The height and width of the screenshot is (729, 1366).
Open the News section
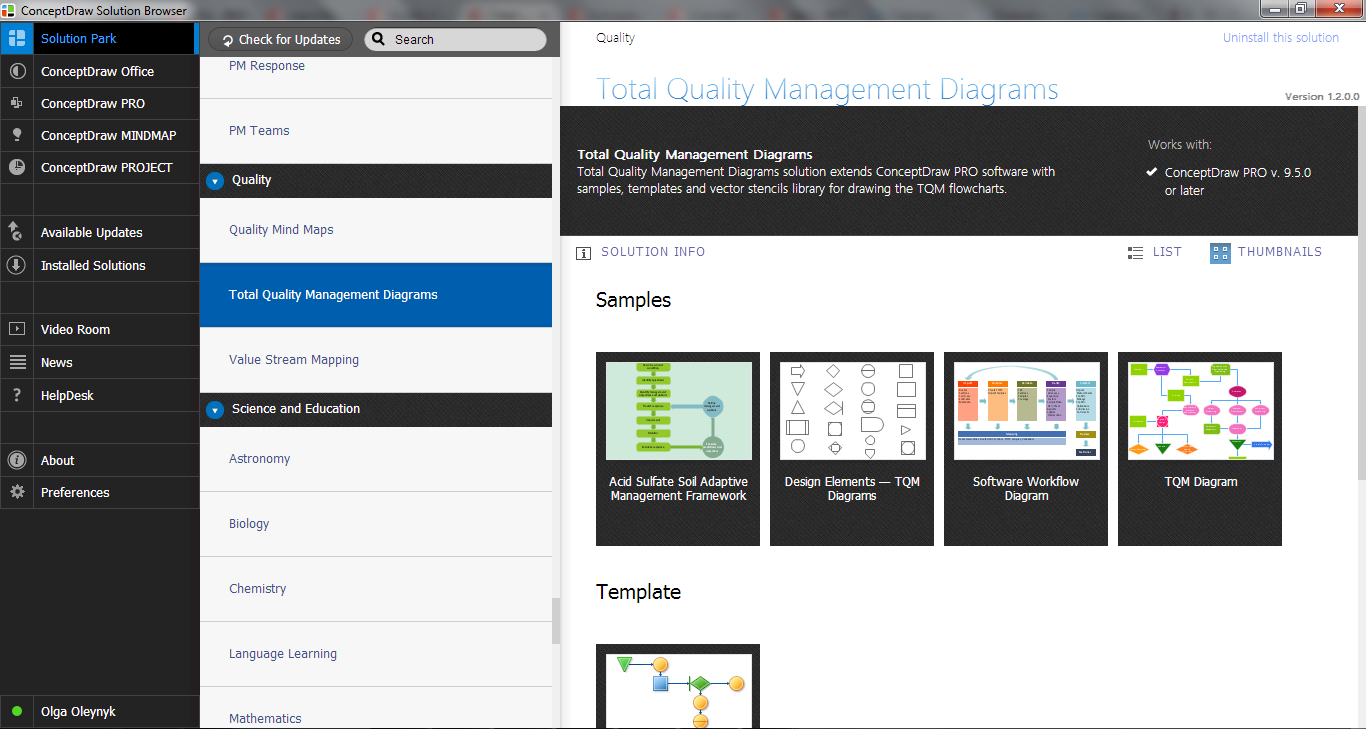(57, 363)
